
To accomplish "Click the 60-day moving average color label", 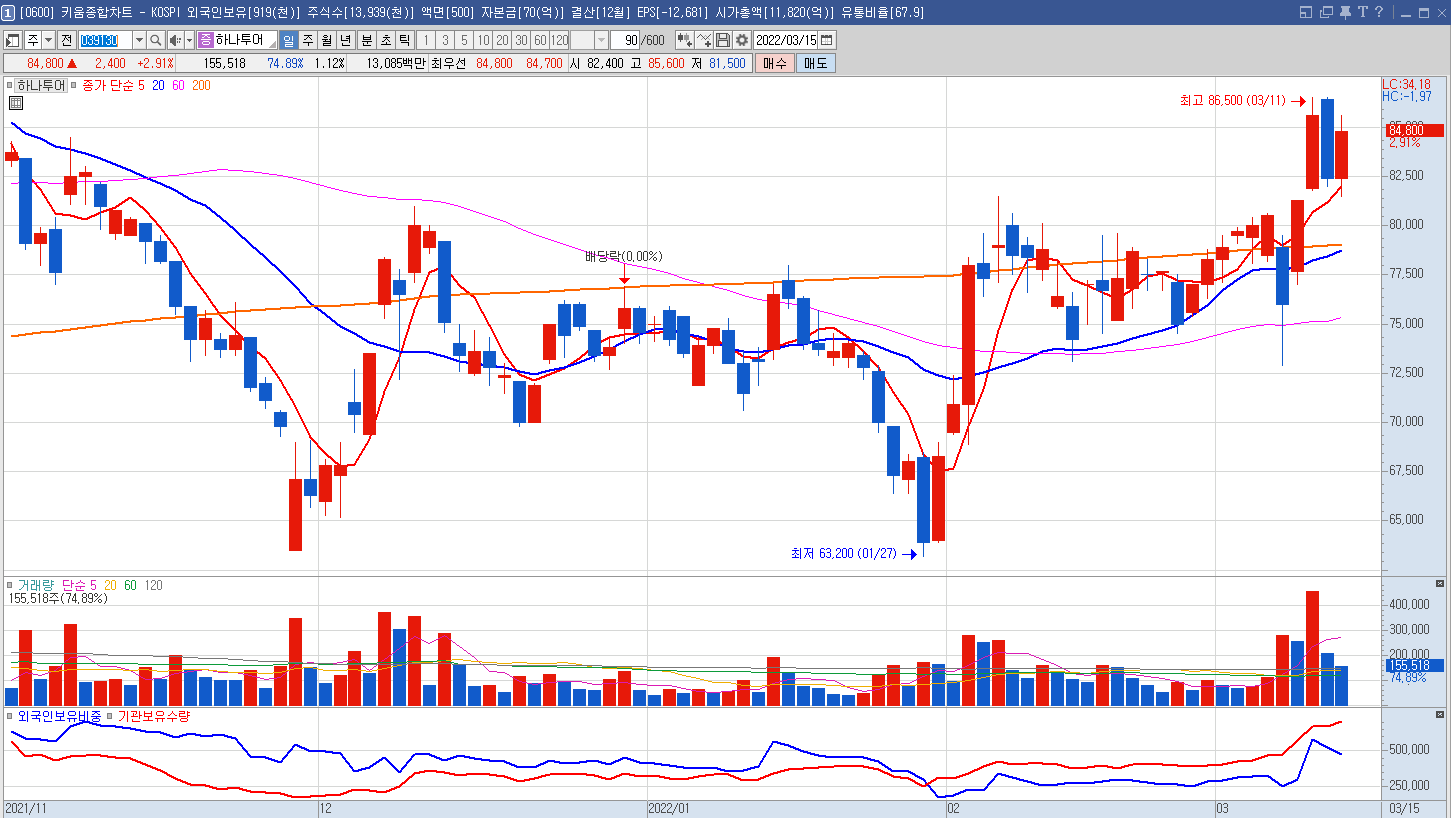I will [x=178, y=86].
